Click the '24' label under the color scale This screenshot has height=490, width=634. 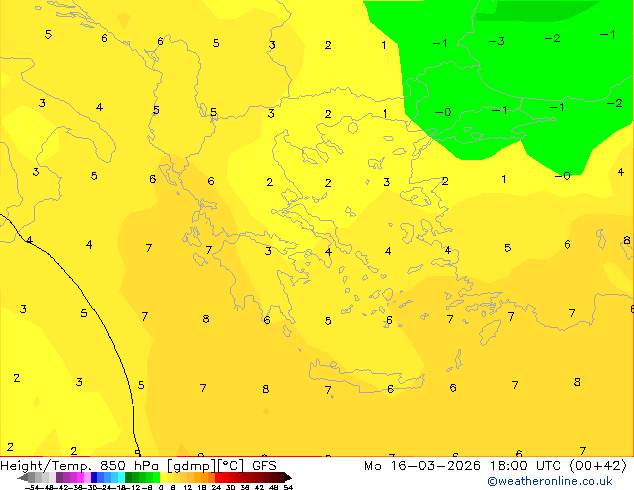pyautogui.click(x=216, y=487)
